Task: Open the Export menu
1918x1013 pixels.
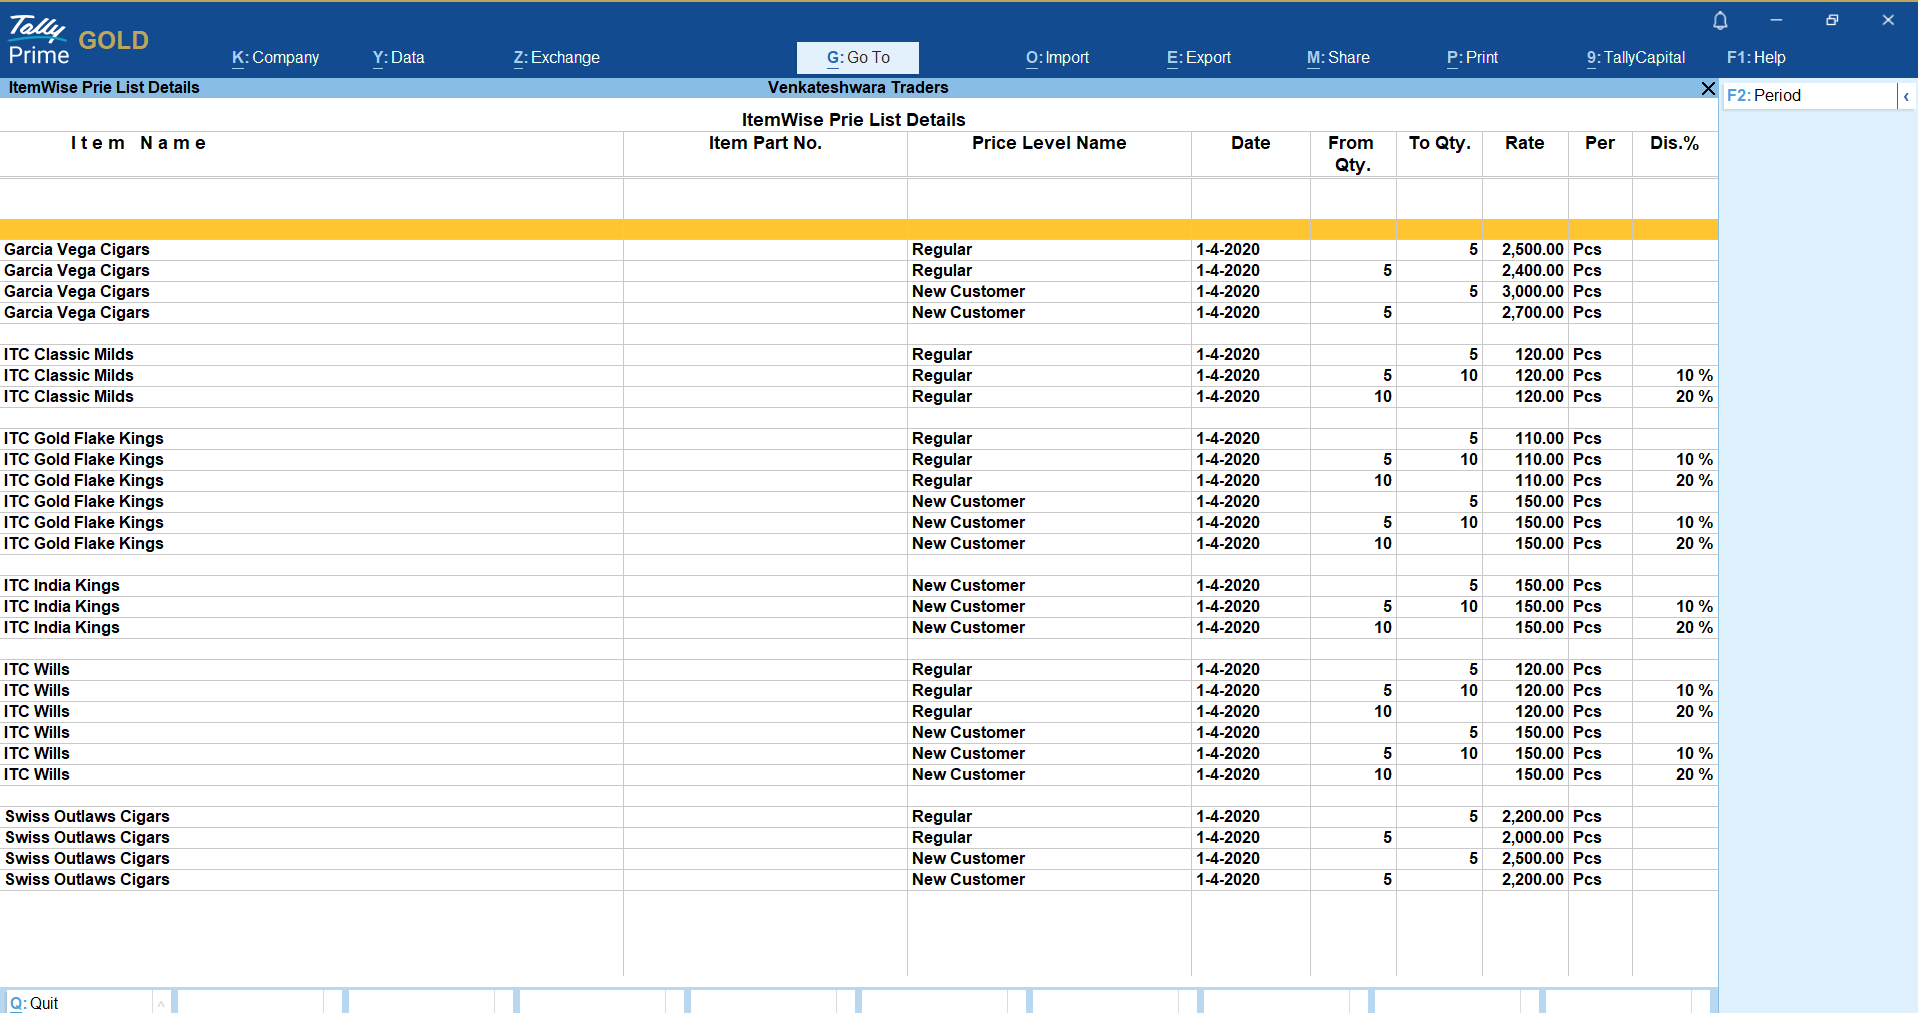Action: (x=1198, y=58)
